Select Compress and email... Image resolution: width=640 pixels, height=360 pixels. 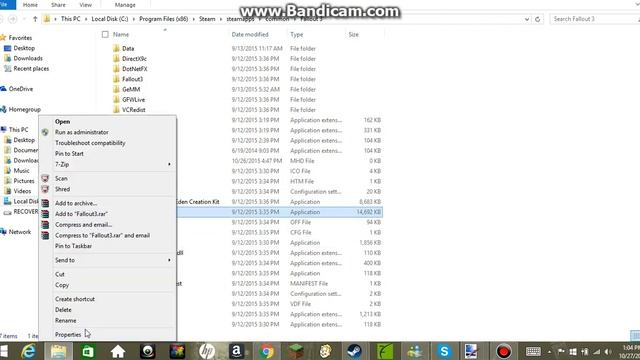click(83, 225)
